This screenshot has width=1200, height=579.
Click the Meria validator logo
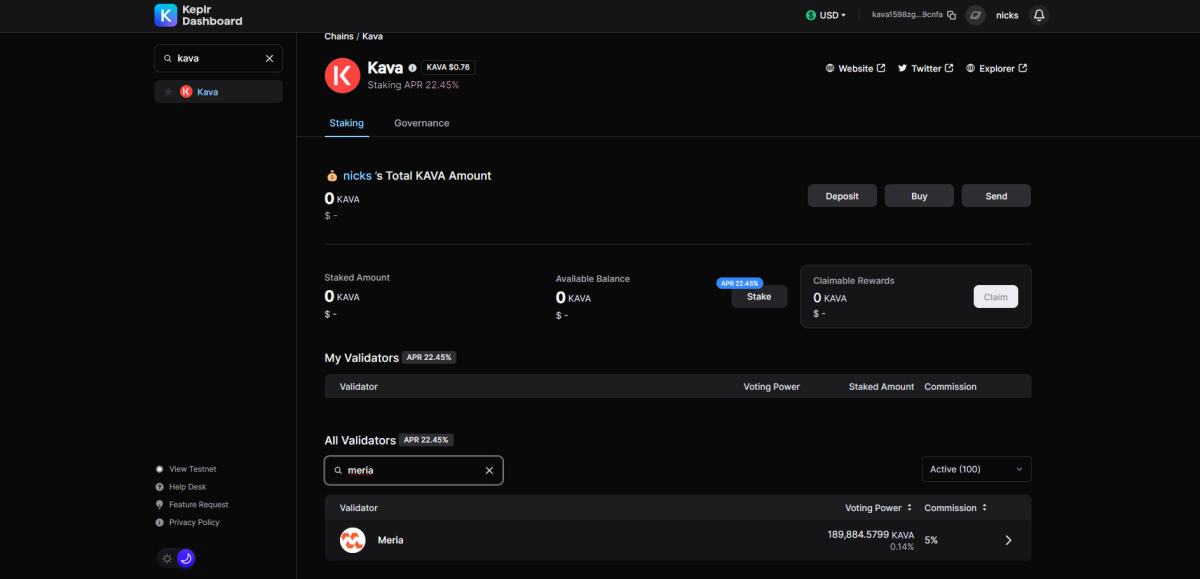352,540
